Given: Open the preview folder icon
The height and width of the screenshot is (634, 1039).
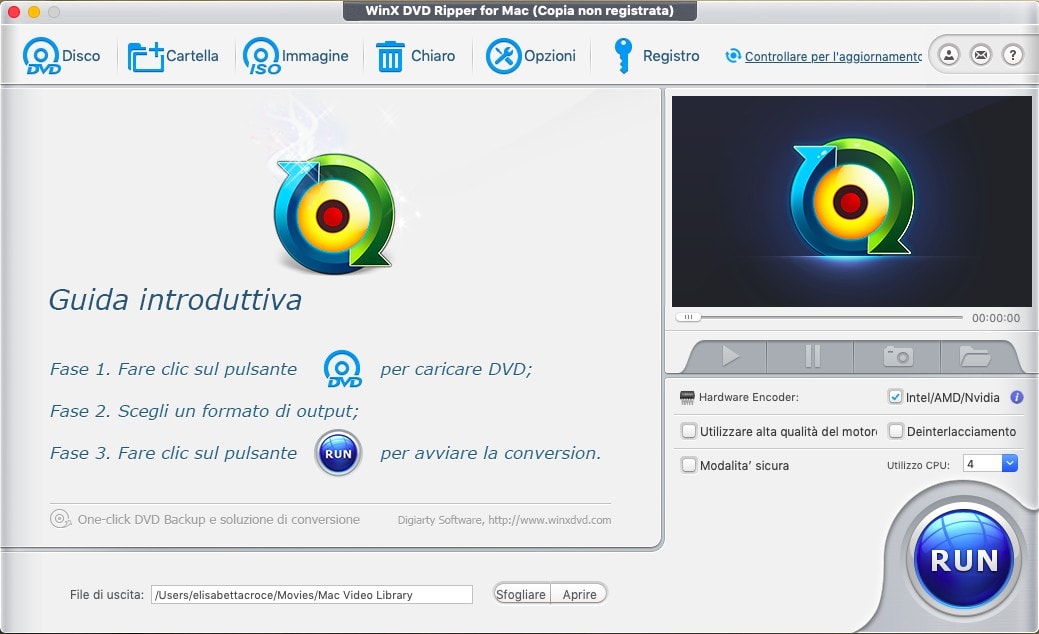Looking at the screenshot, I should [975, 356].
